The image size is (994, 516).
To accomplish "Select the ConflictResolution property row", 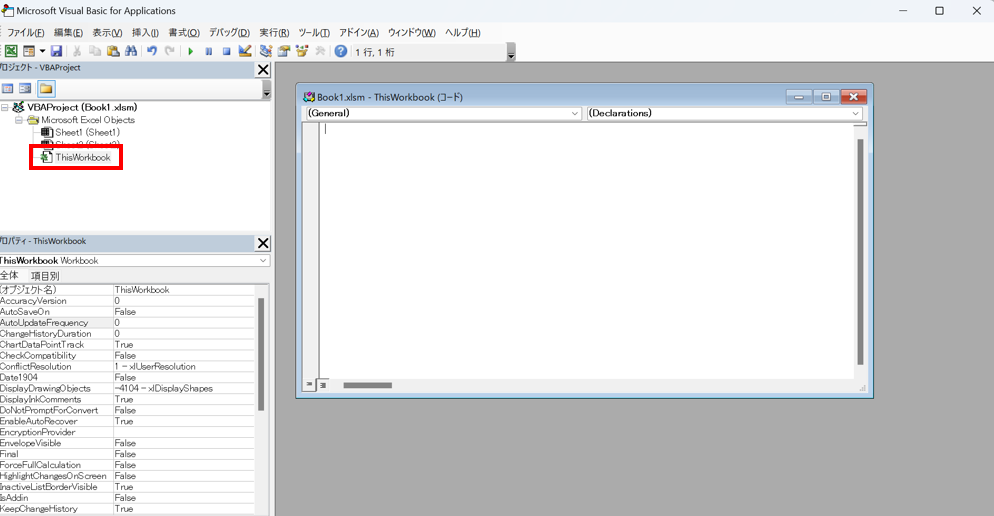I will click(127, 366).
